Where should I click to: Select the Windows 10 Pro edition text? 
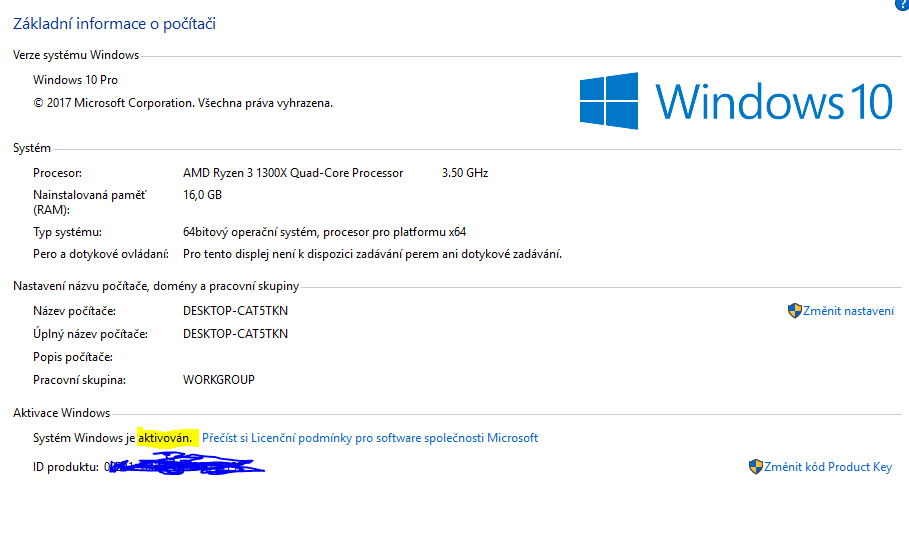[75, 80]
